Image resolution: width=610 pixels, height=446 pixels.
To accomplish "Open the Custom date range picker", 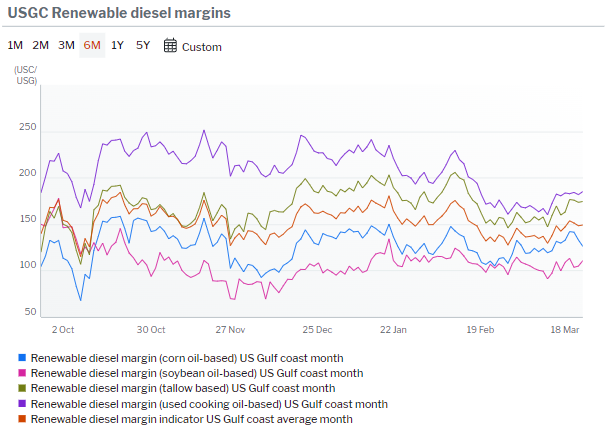I will point(201,47).
